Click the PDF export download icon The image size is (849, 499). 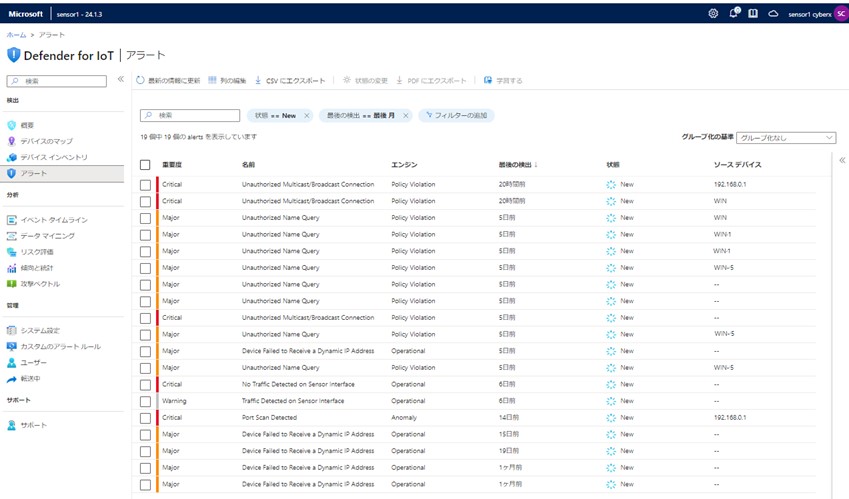coord(400,80)
